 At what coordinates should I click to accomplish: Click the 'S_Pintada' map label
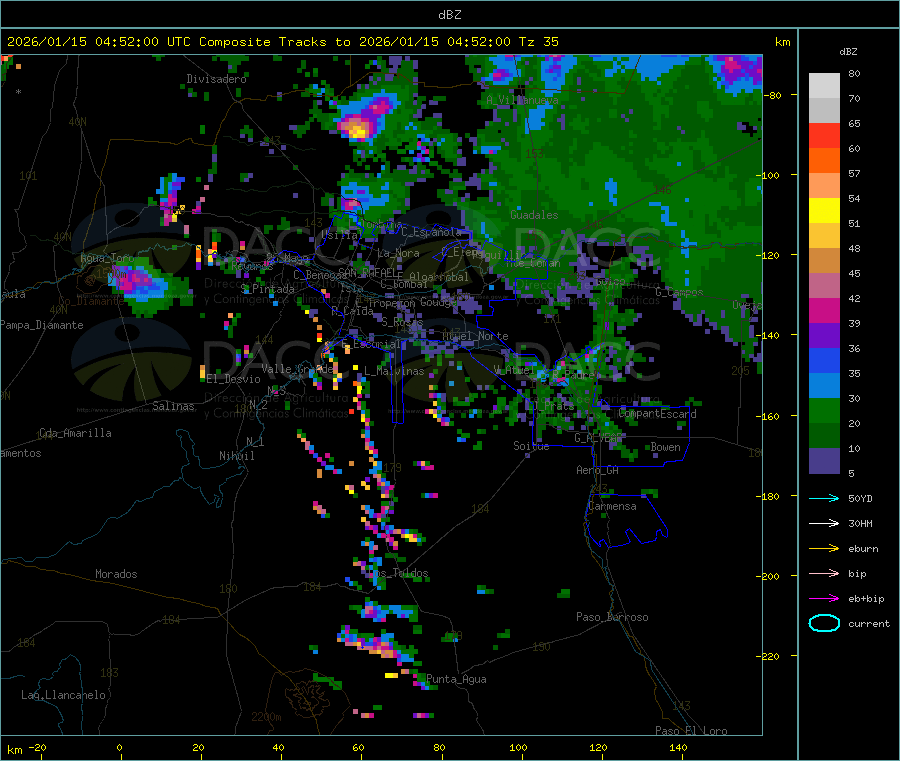267,289
